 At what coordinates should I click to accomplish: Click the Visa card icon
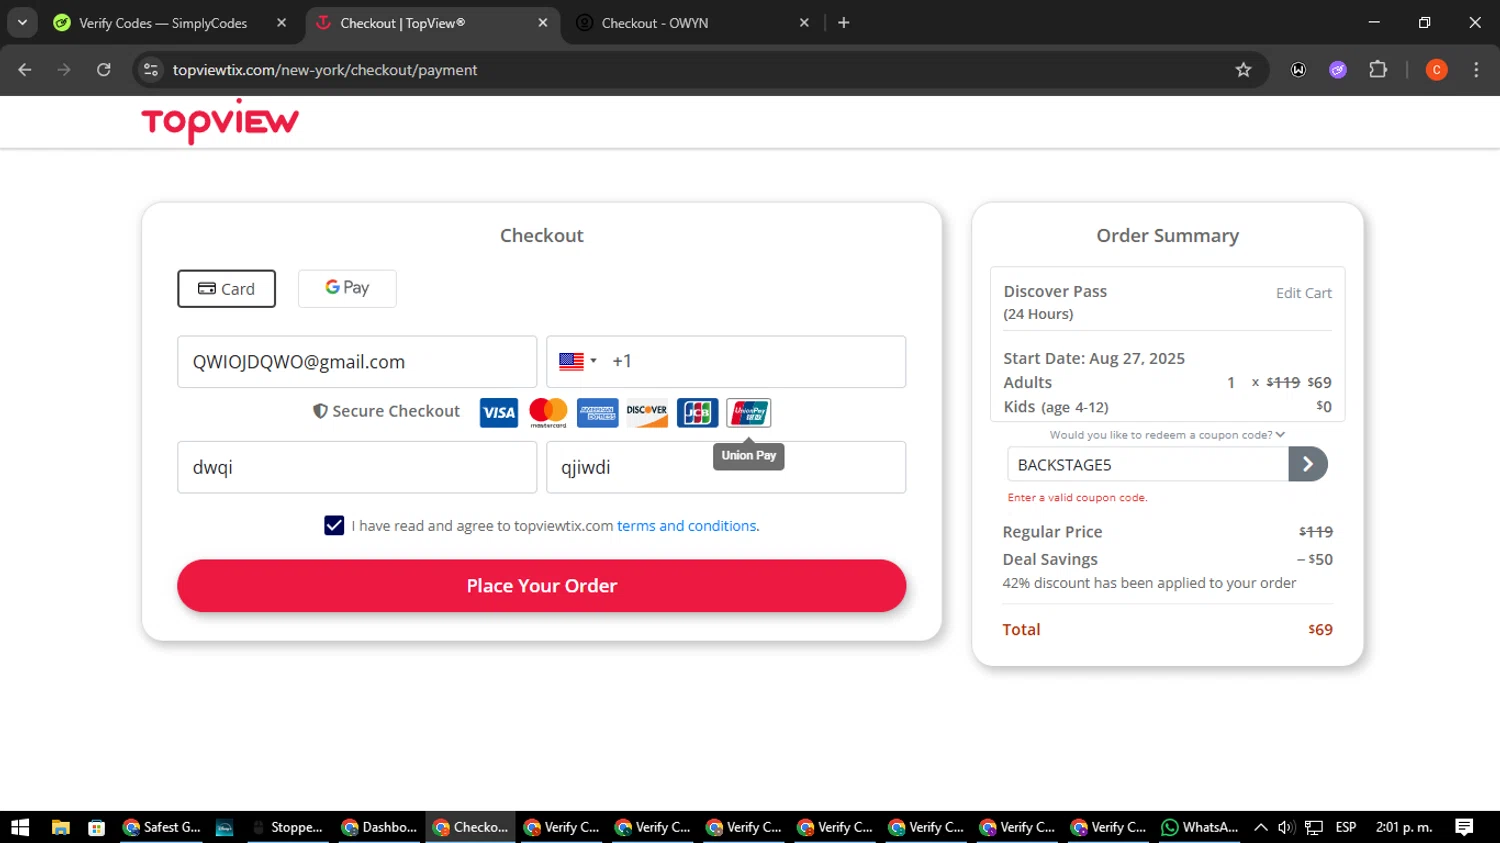coord(499,412)
